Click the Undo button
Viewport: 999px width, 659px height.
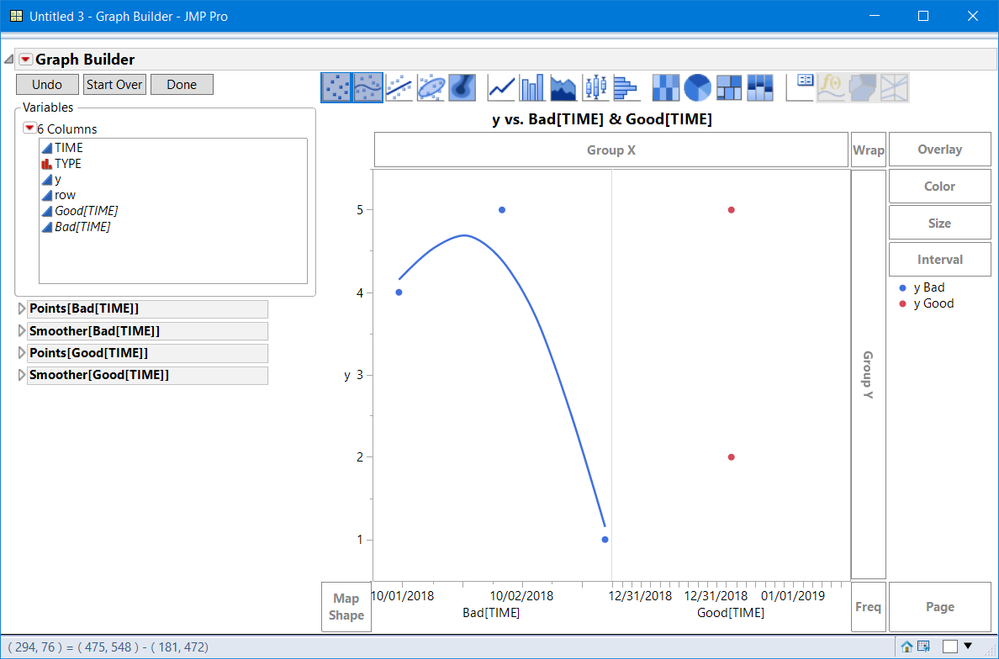(47, 84)
